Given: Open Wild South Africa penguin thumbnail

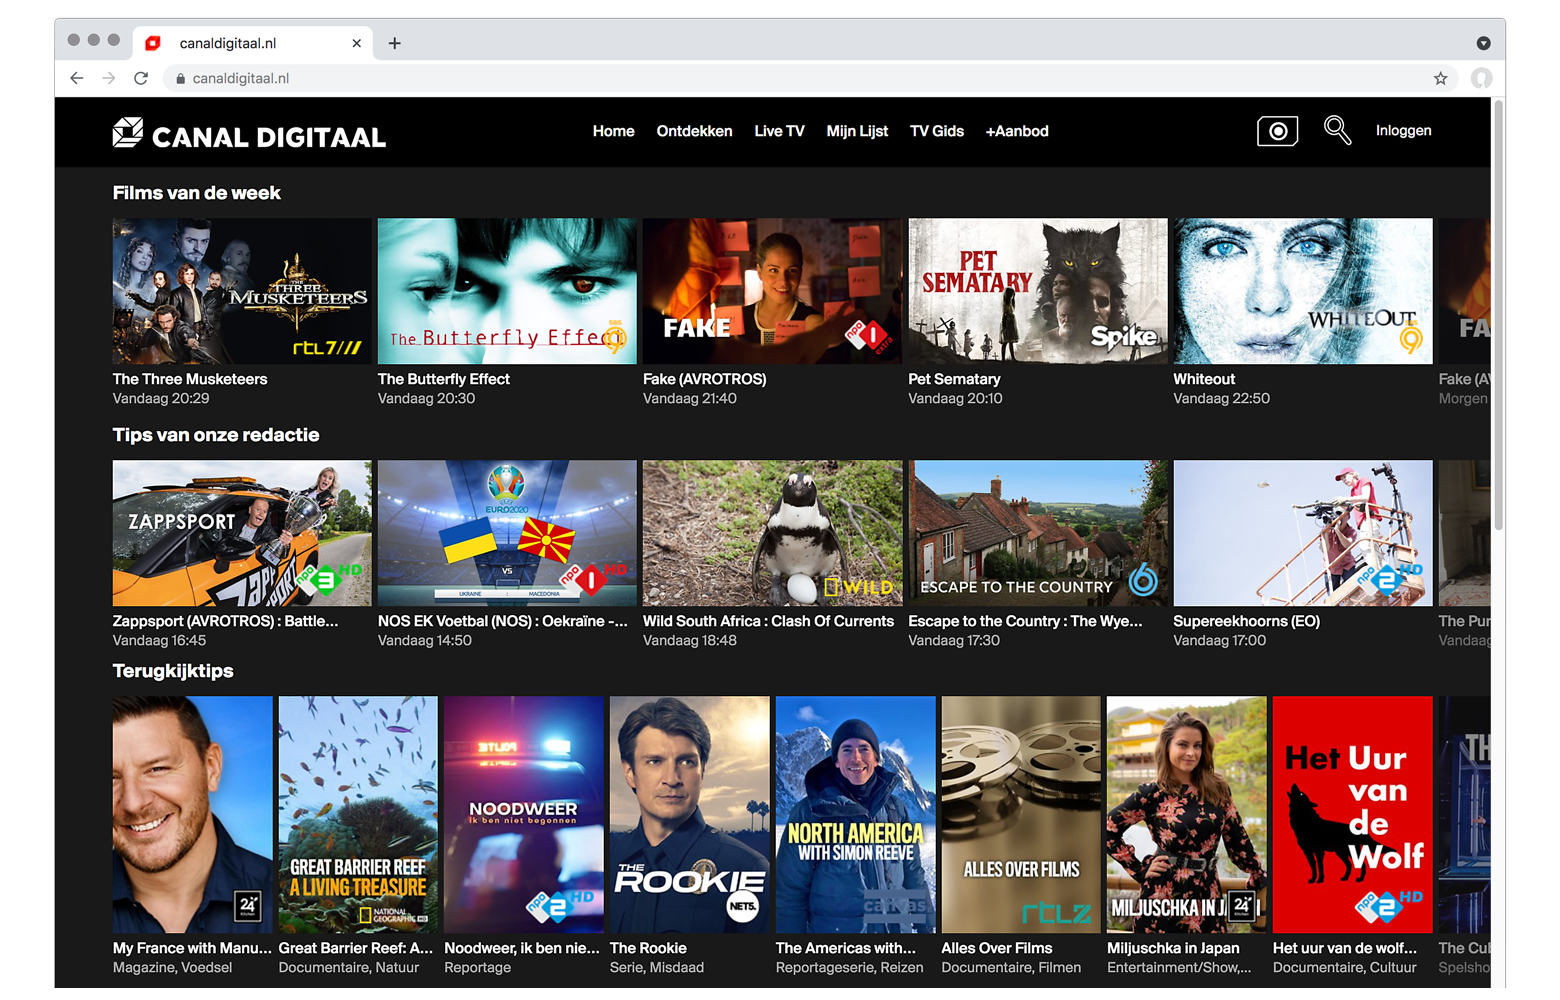Looking at the screenshot, I should 772,533.
